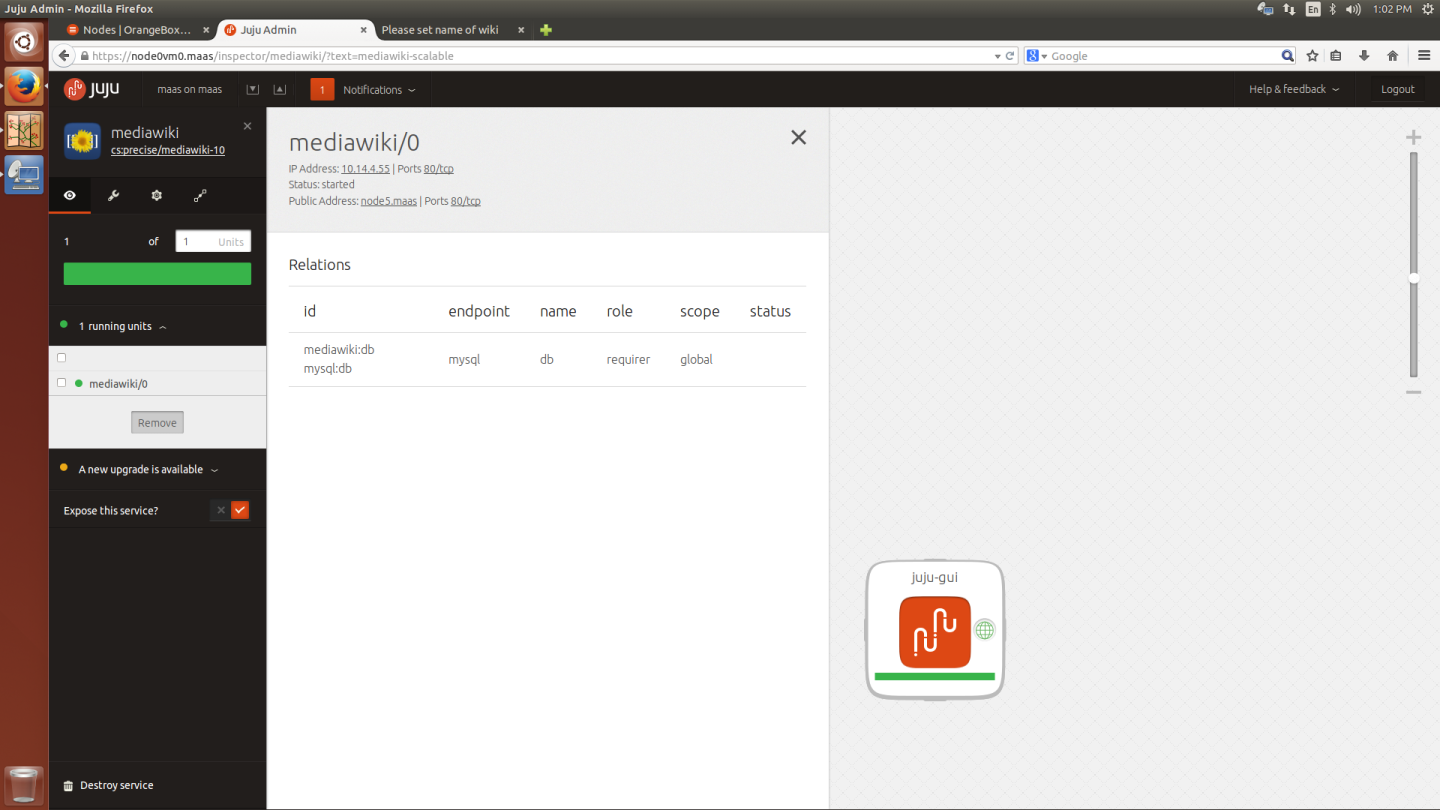Viewport: 1440px width, 810px height.
Task: Check the select-all units checkbox
Action: tap(61, 357)
